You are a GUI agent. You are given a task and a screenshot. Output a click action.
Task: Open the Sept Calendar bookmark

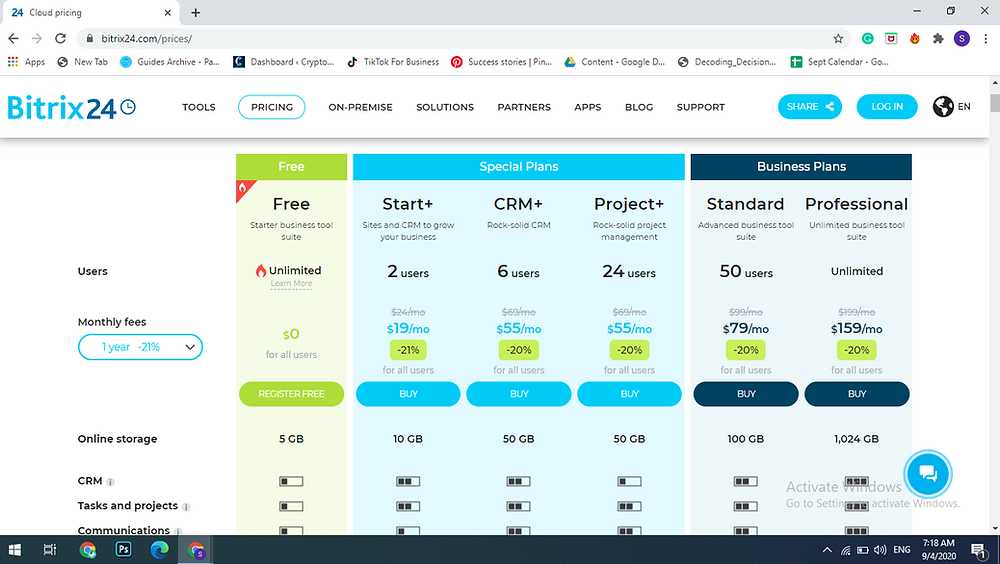pos(839,62)
